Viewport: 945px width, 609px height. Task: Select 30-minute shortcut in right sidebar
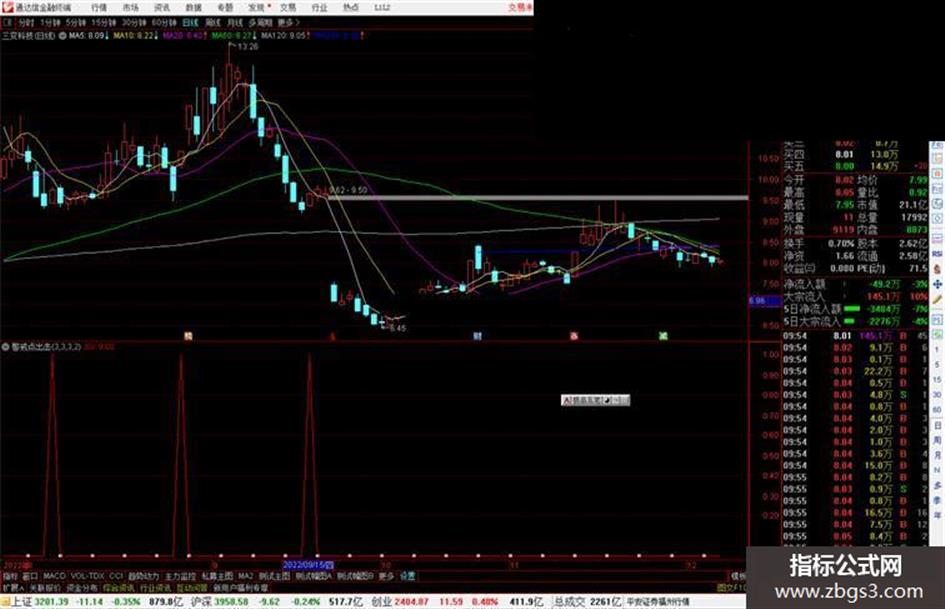click(x=937, y=395)
